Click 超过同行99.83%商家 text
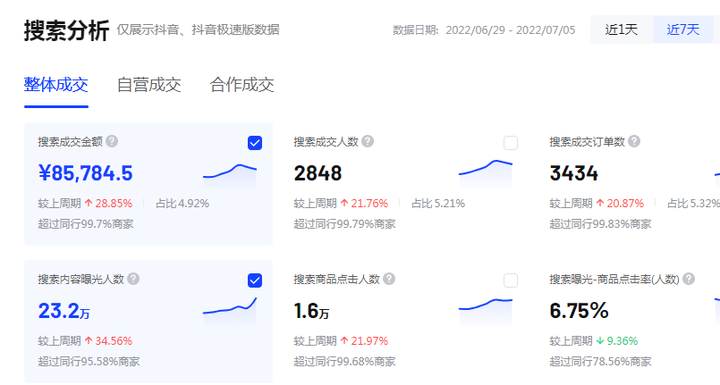This screenshot has width=720, height=385. pos(600,224)
